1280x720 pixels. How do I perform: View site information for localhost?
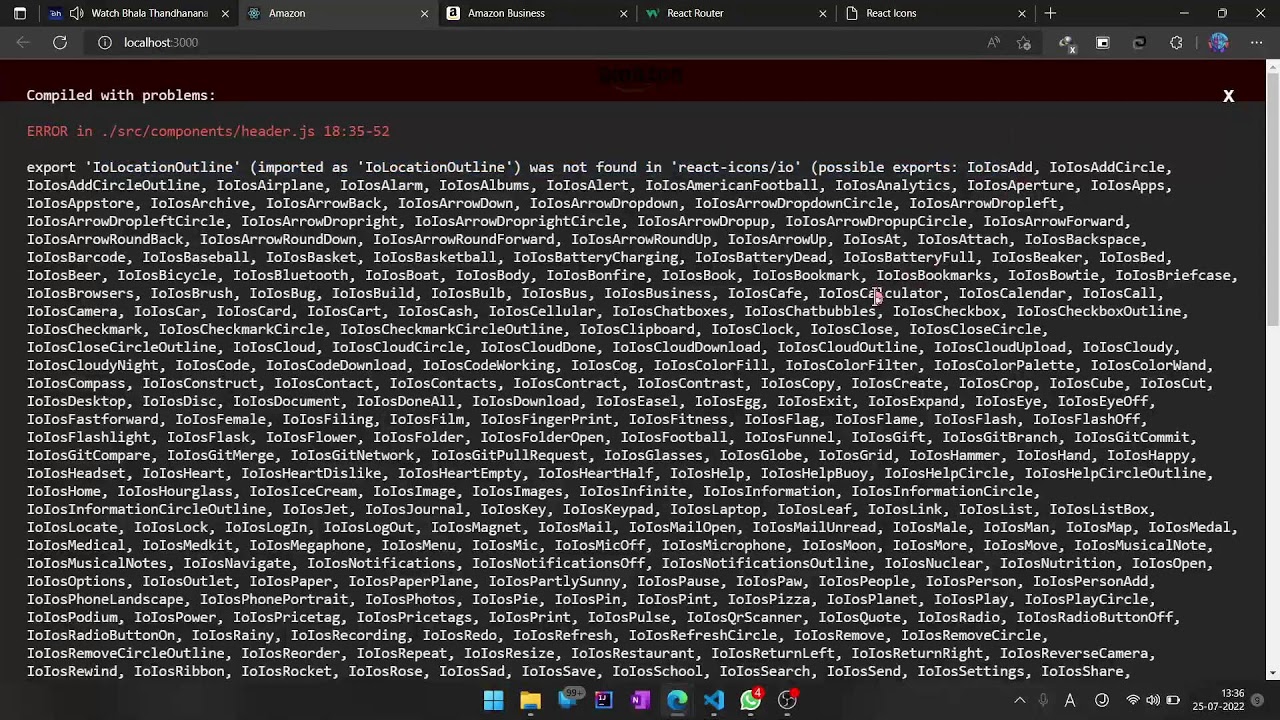pyautogui.click(x=104, y=42)
